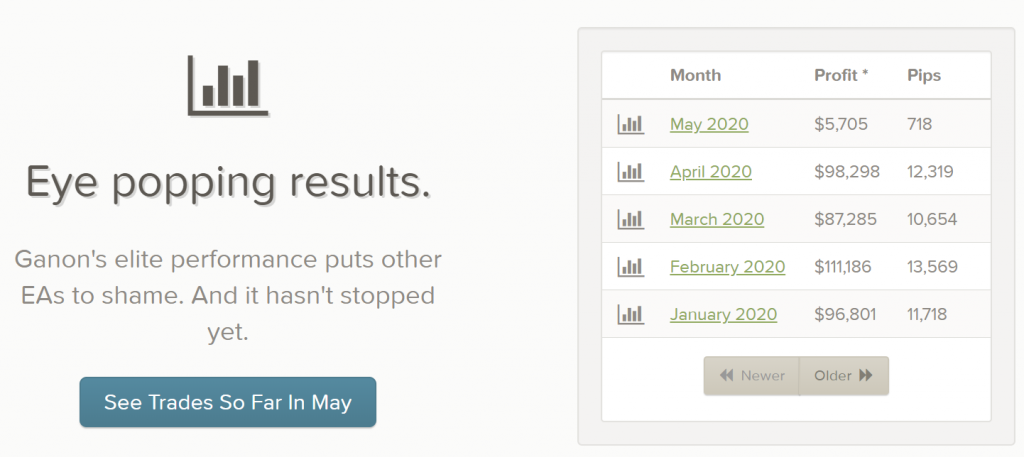Click the Profit * column header
Image resolution: width=1024 pixels, height=457 pixels.
click(841, 75)
